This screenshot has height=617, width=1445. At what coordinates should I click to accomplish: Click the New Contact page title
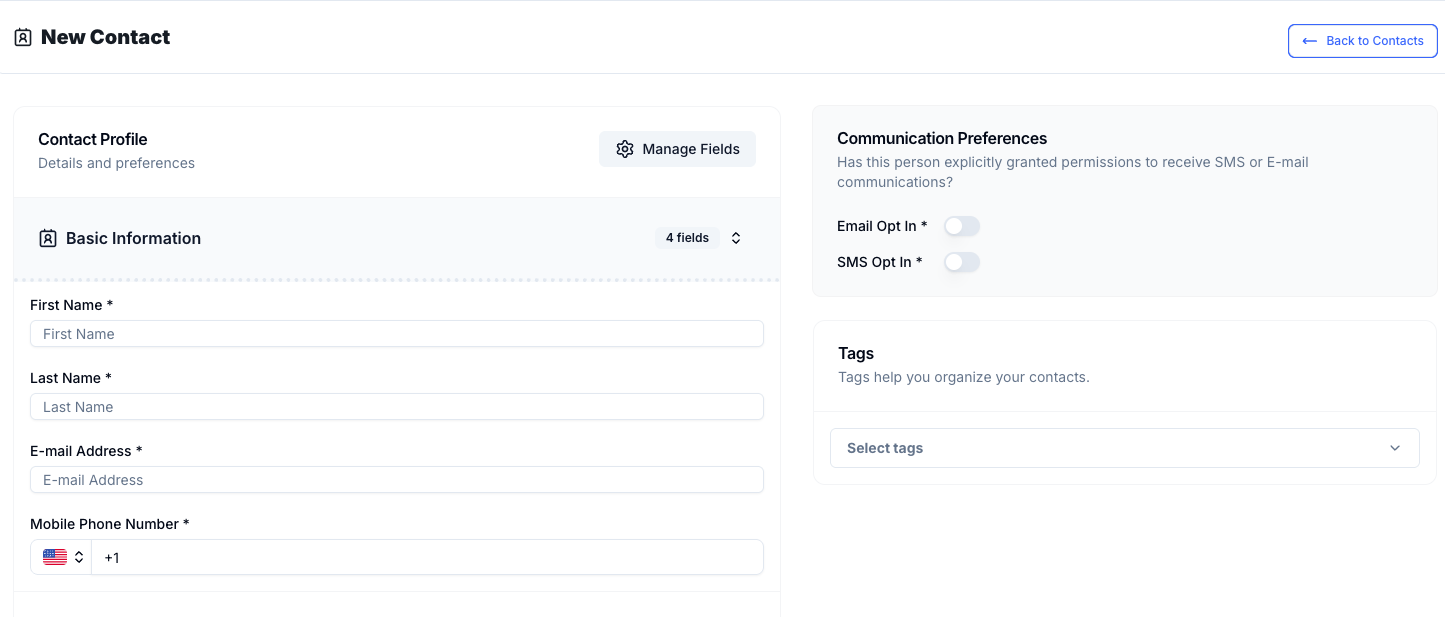tap(105, 37)
